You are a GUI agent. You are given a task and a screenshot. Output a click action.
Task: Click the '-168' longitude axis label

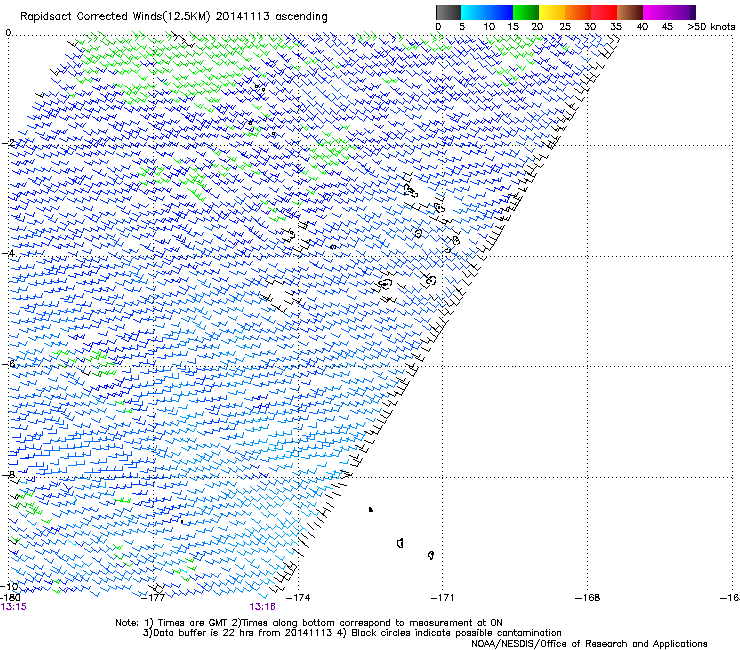[588, 598]
